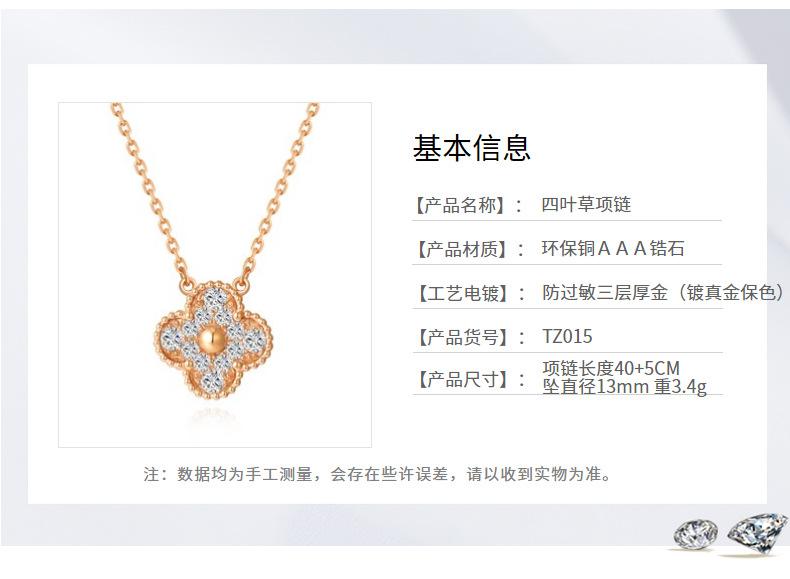Click the measurement note at bottom
This screenshot has height=579, width=790.
[378, 474]
